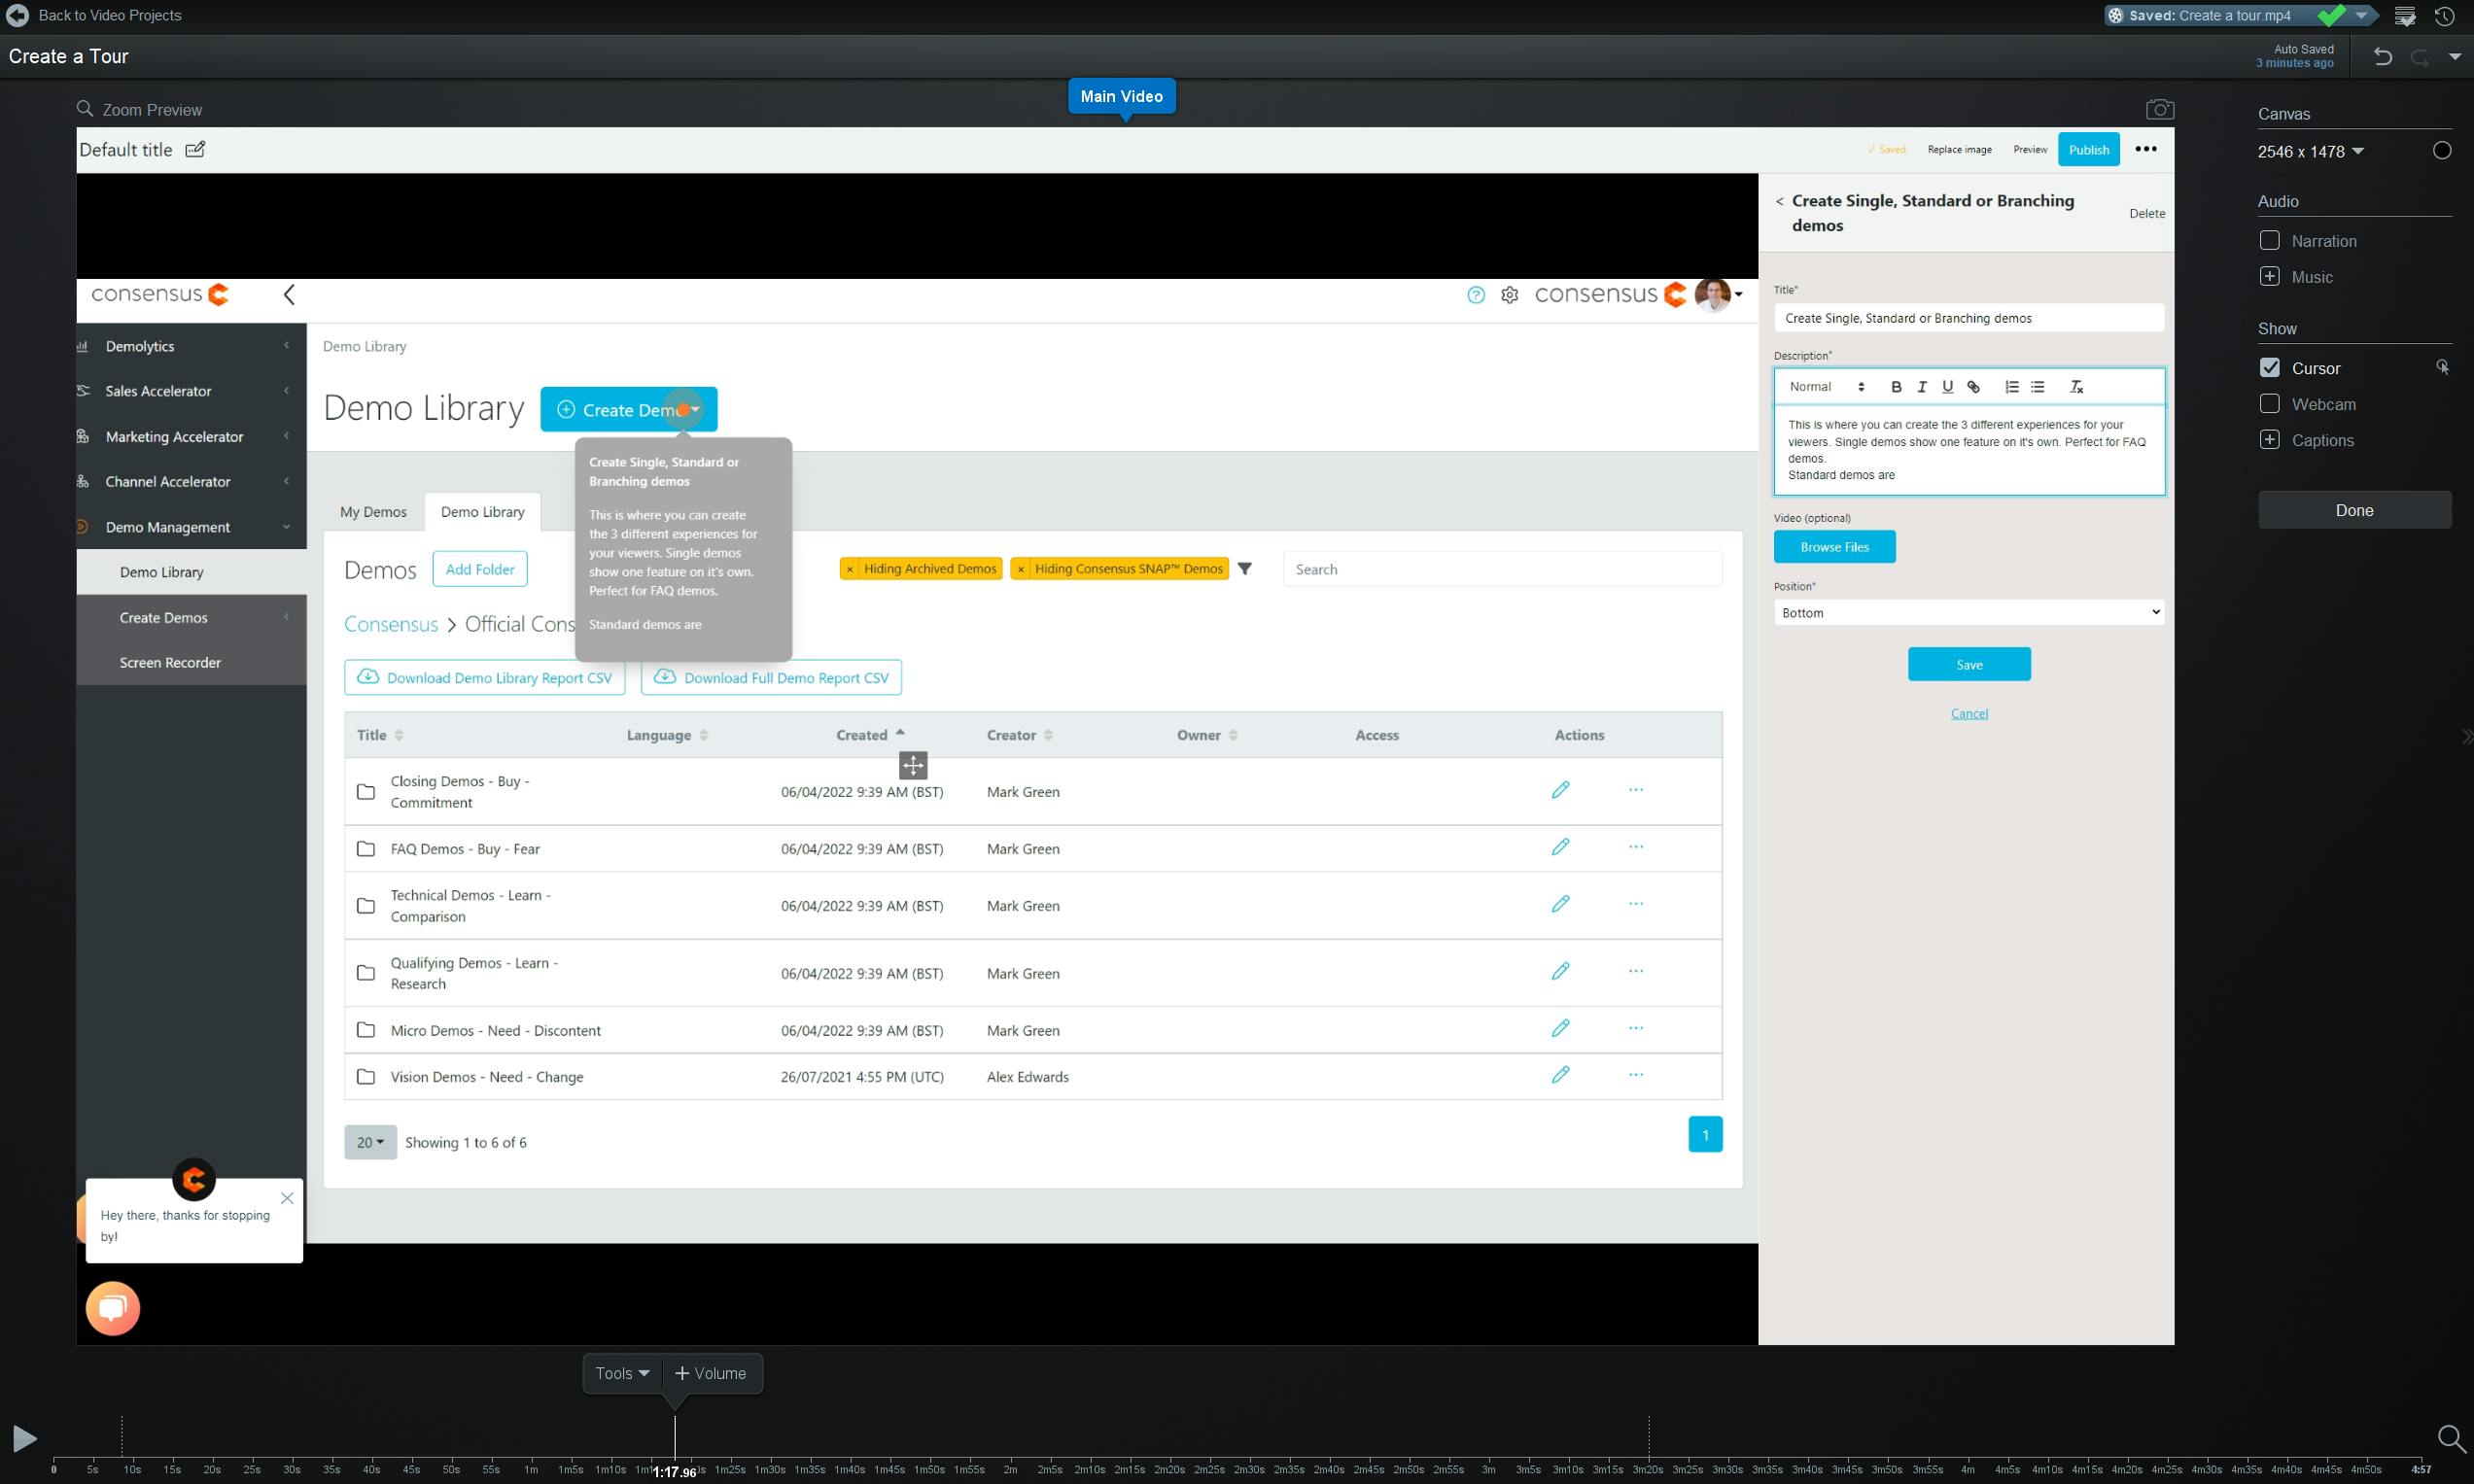The width and height of the screenshot is (2474, 1484).
Task: Click the Main Video label
Action: click(x=1121, y=96)
